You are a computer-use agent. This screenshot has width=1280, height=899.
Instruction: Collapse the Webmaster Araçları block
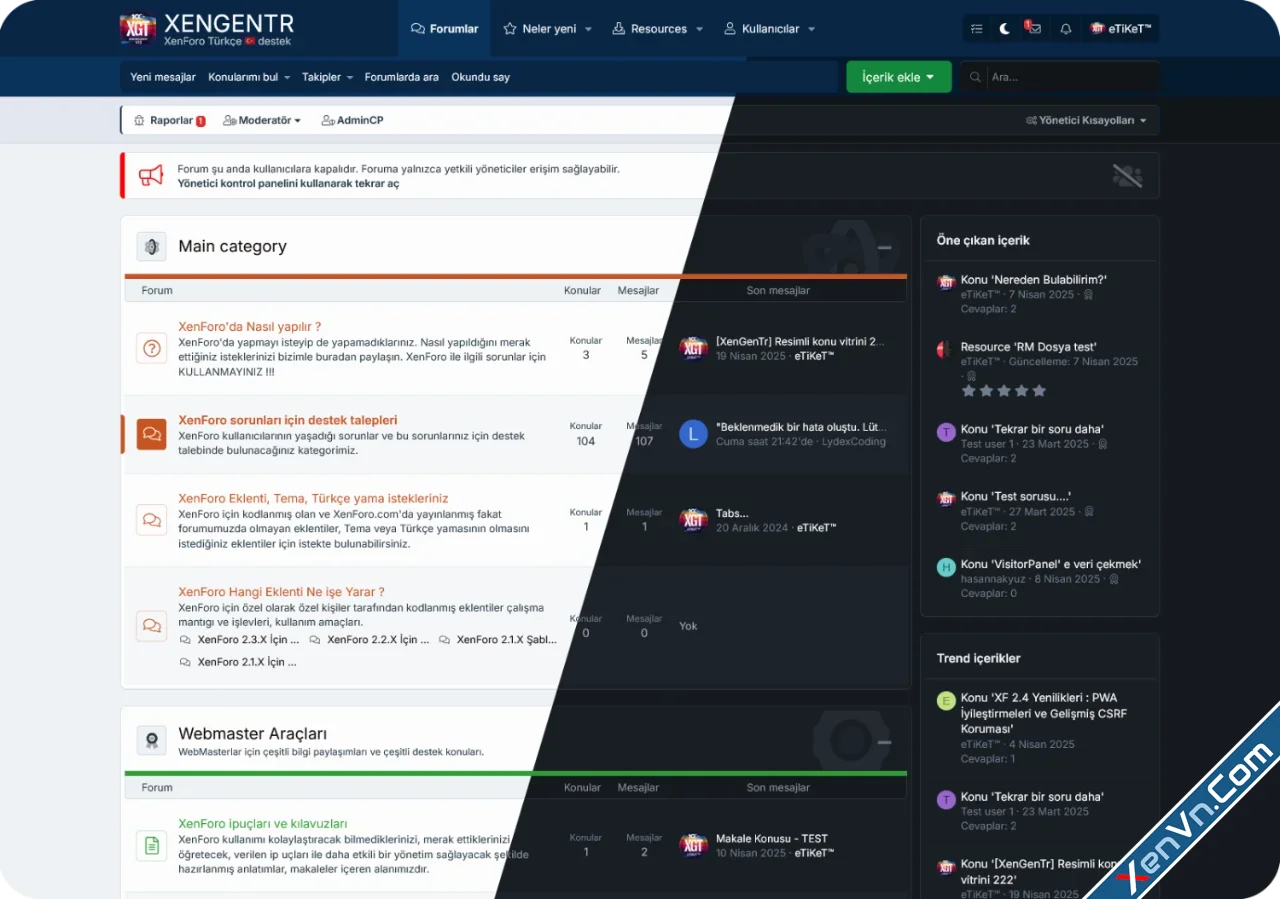884,742
